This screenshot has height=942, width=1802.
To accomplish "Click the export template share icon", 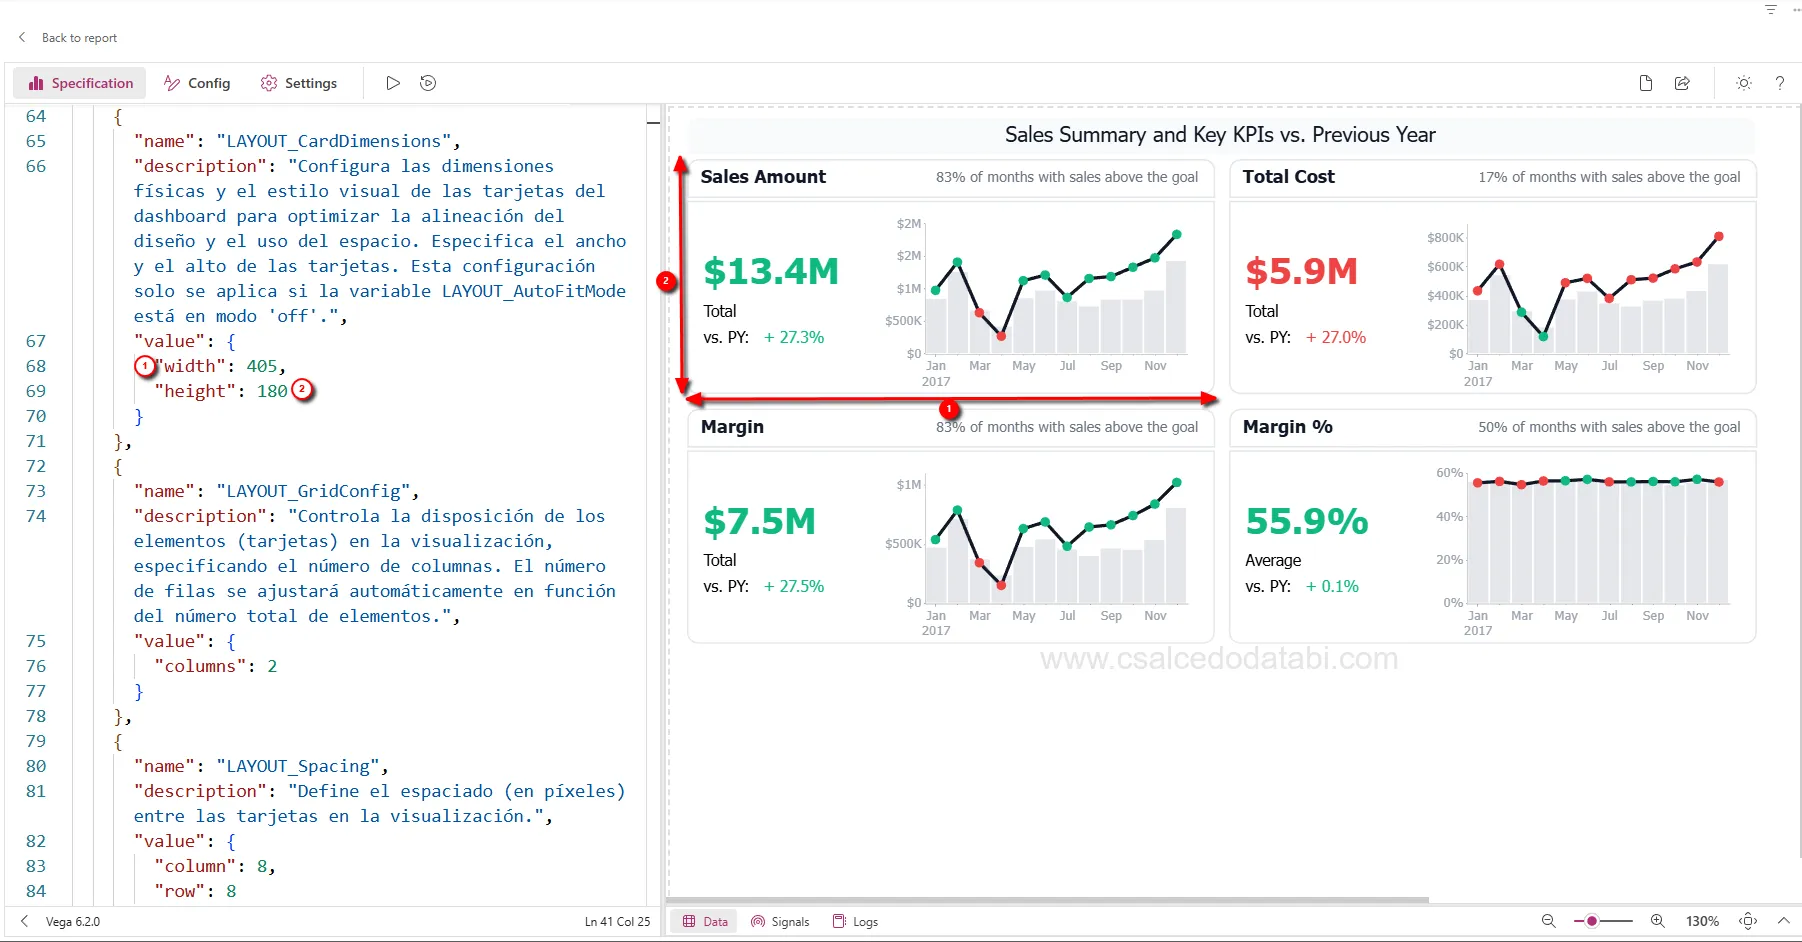I will coord(1682,83).
